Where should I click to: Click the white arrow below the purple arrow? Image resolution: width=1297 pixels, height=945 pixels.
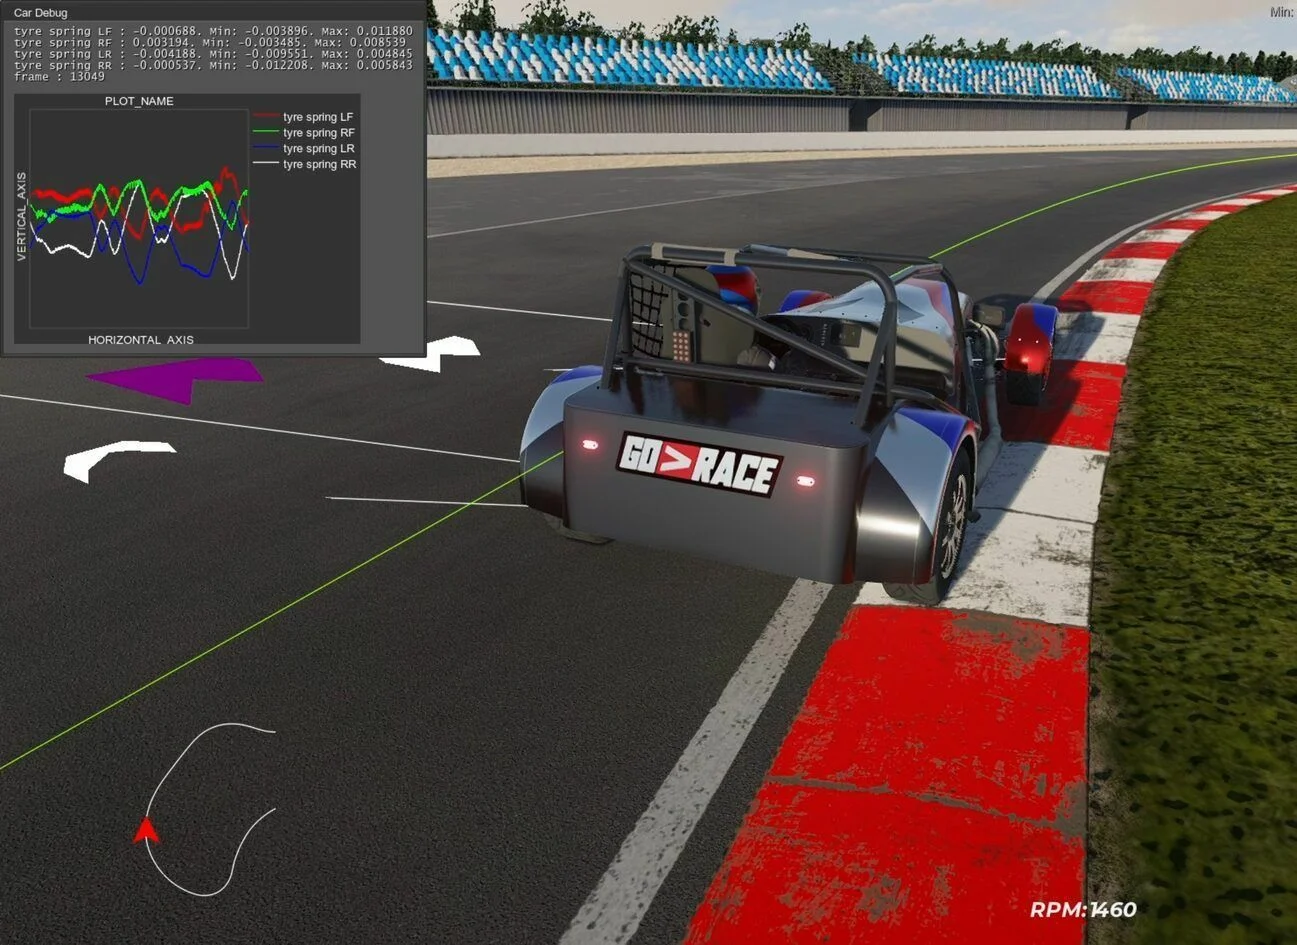click(118, 460)
